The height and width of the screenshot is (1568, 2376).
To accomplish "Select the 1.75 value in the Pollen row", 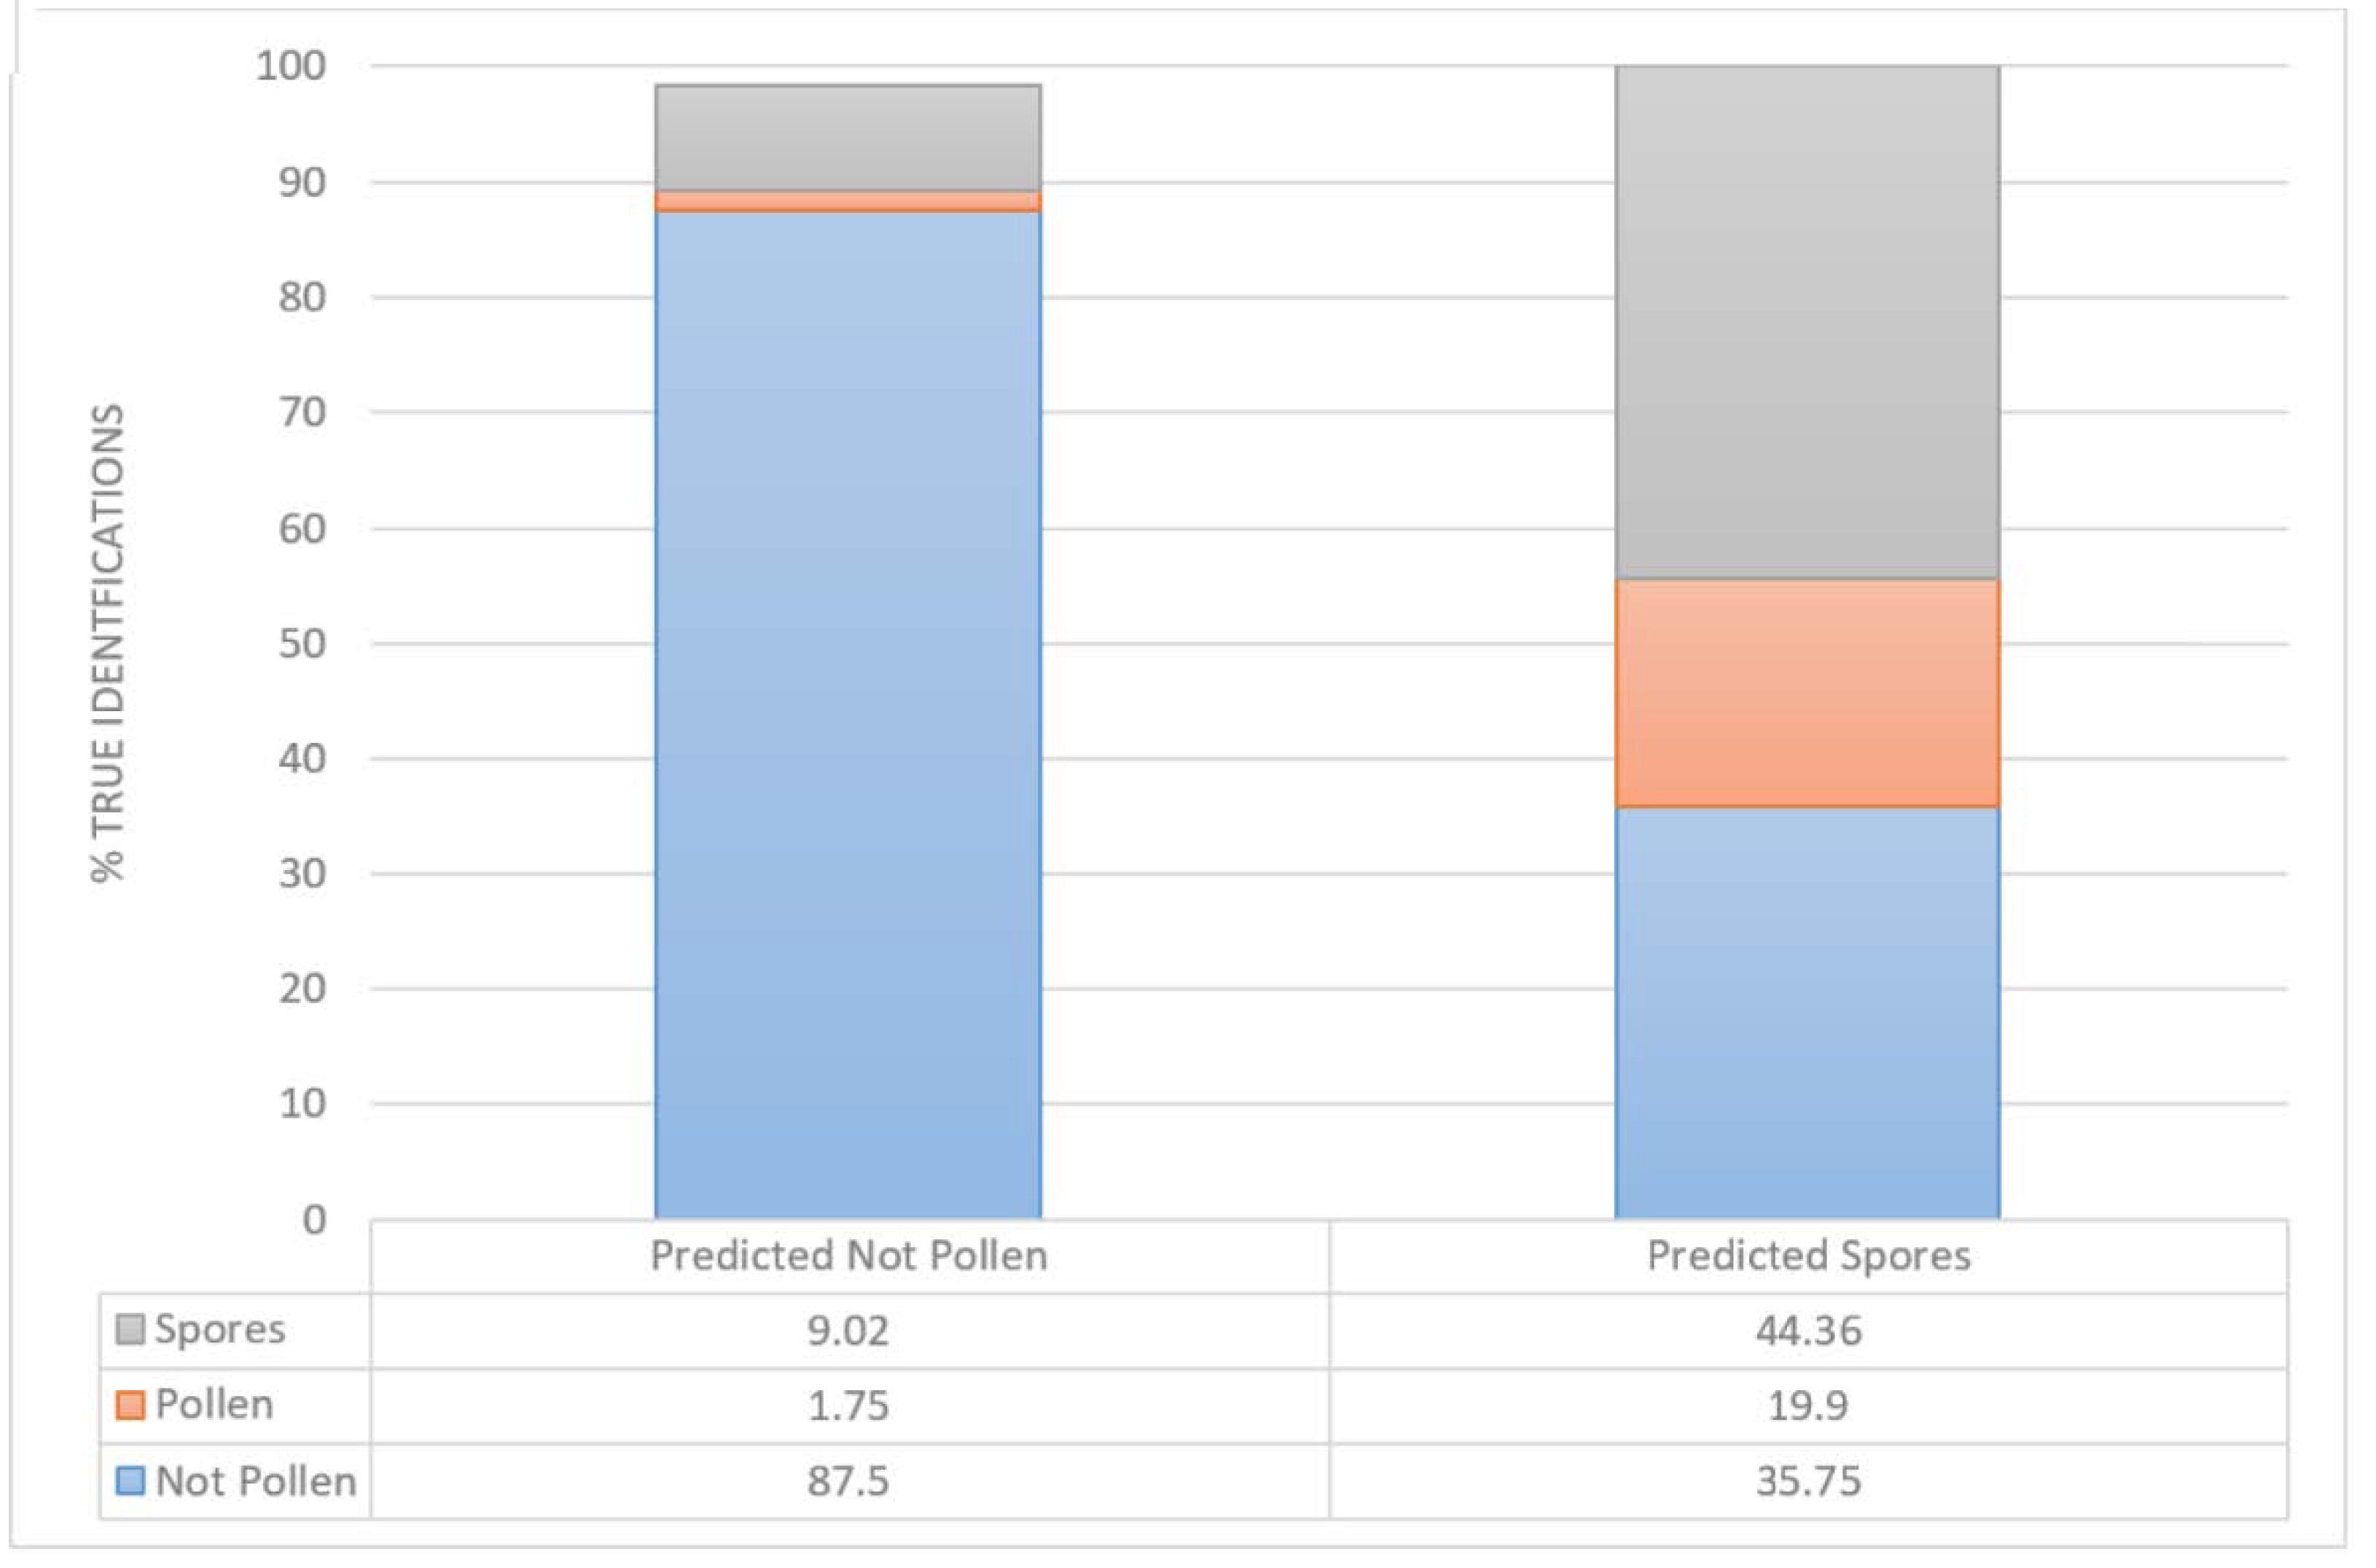I will (x=848, y=1406).
